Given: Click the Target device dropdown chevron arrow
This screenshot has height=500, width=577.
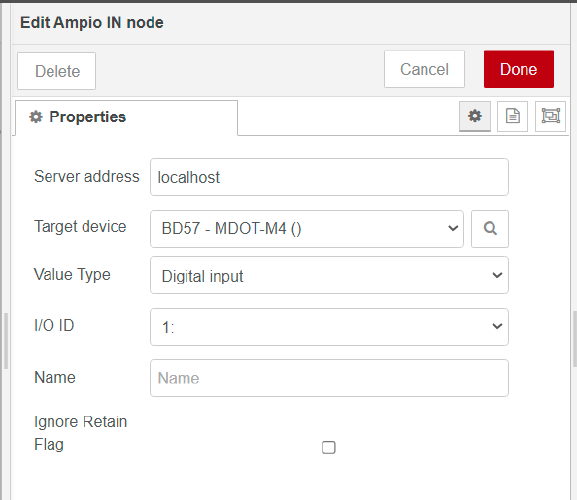Looking at the screenshot, I should 453,228.
